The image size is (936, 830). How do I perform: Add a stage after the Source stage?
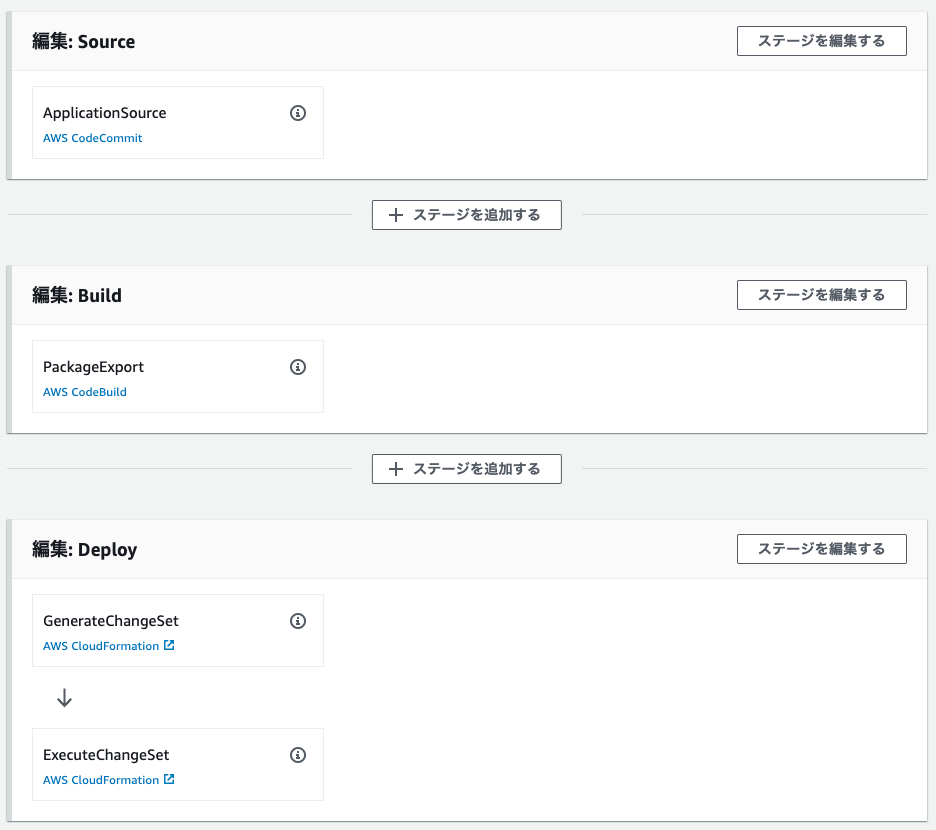[466, 215]
